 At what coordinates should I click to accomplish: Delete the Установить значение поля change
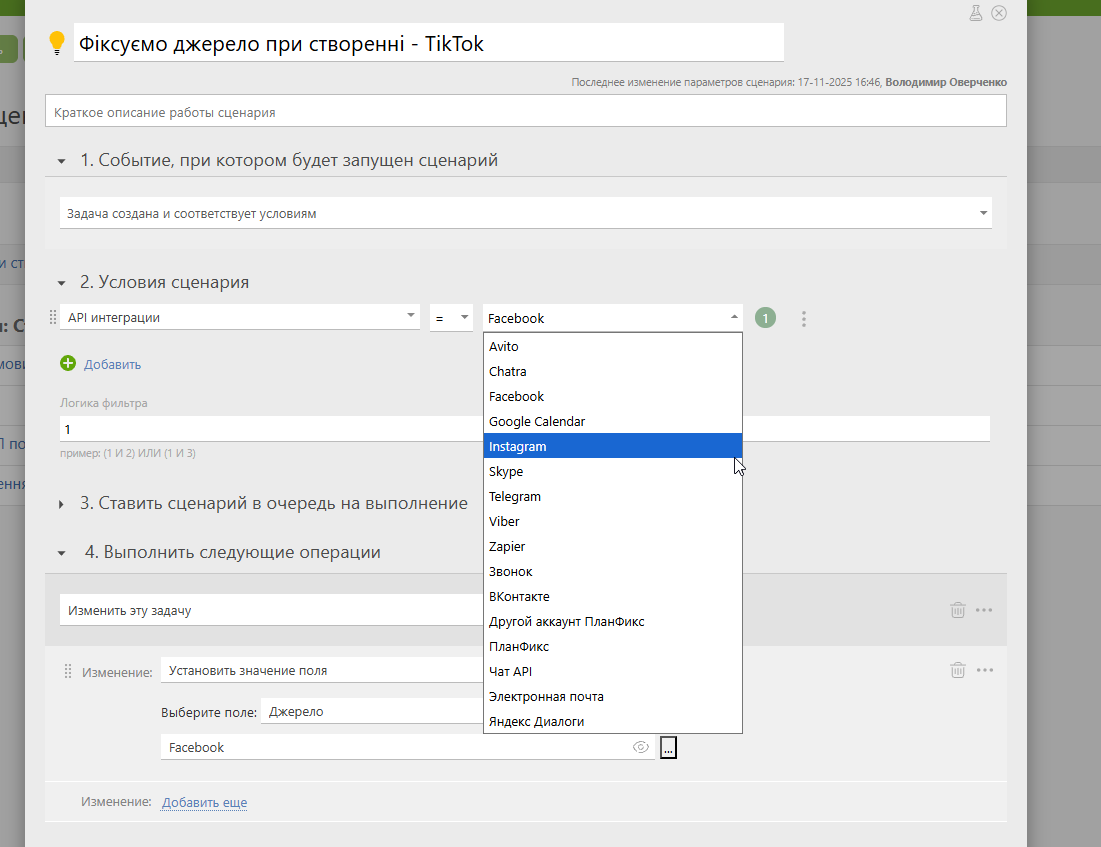[957, 670]
